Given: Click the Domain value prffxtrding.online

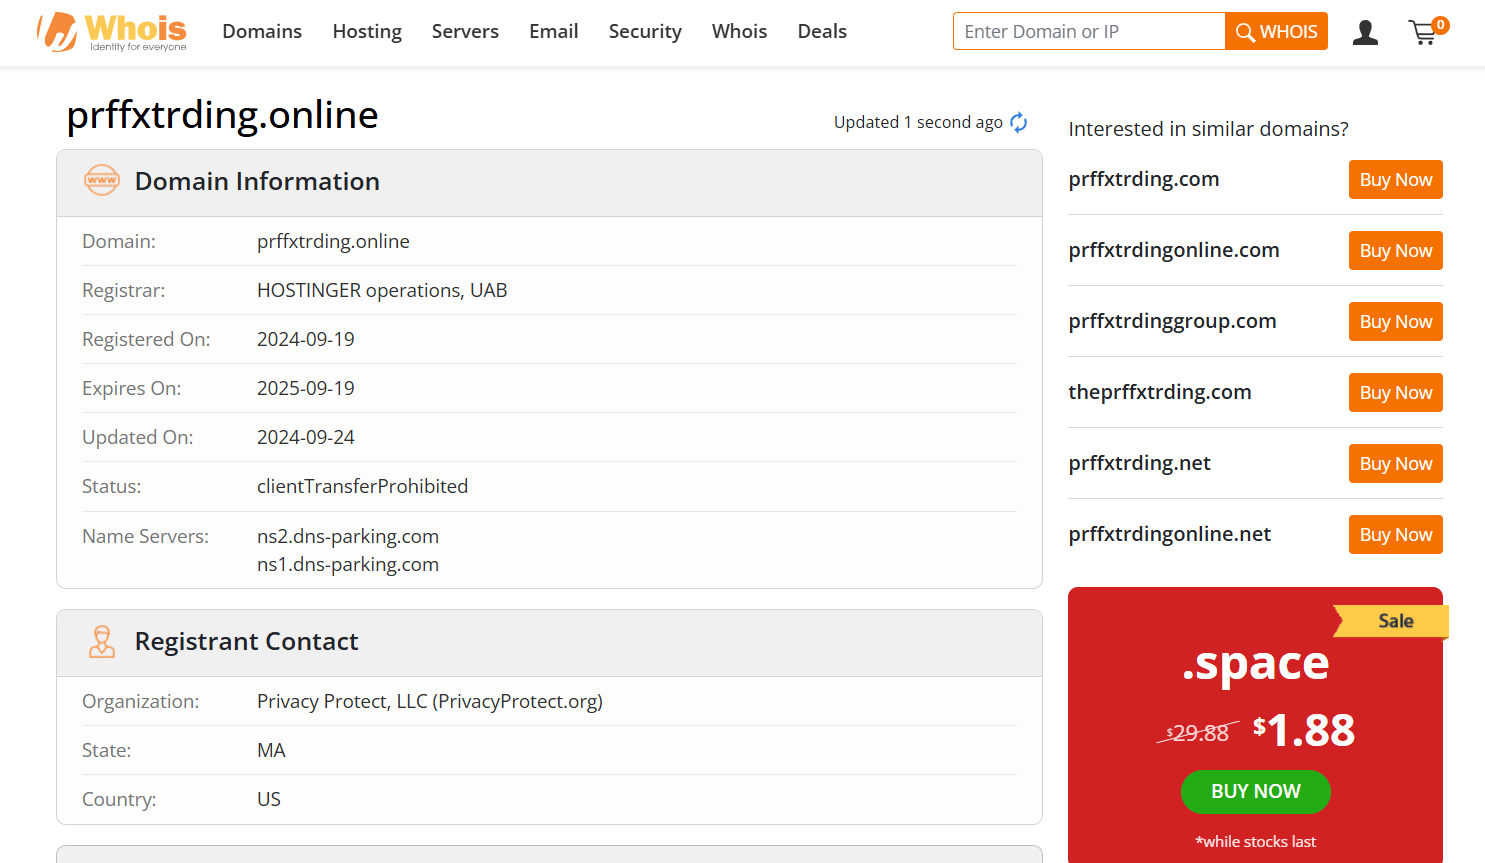Looking at the screenshot, I should point(333,241).
